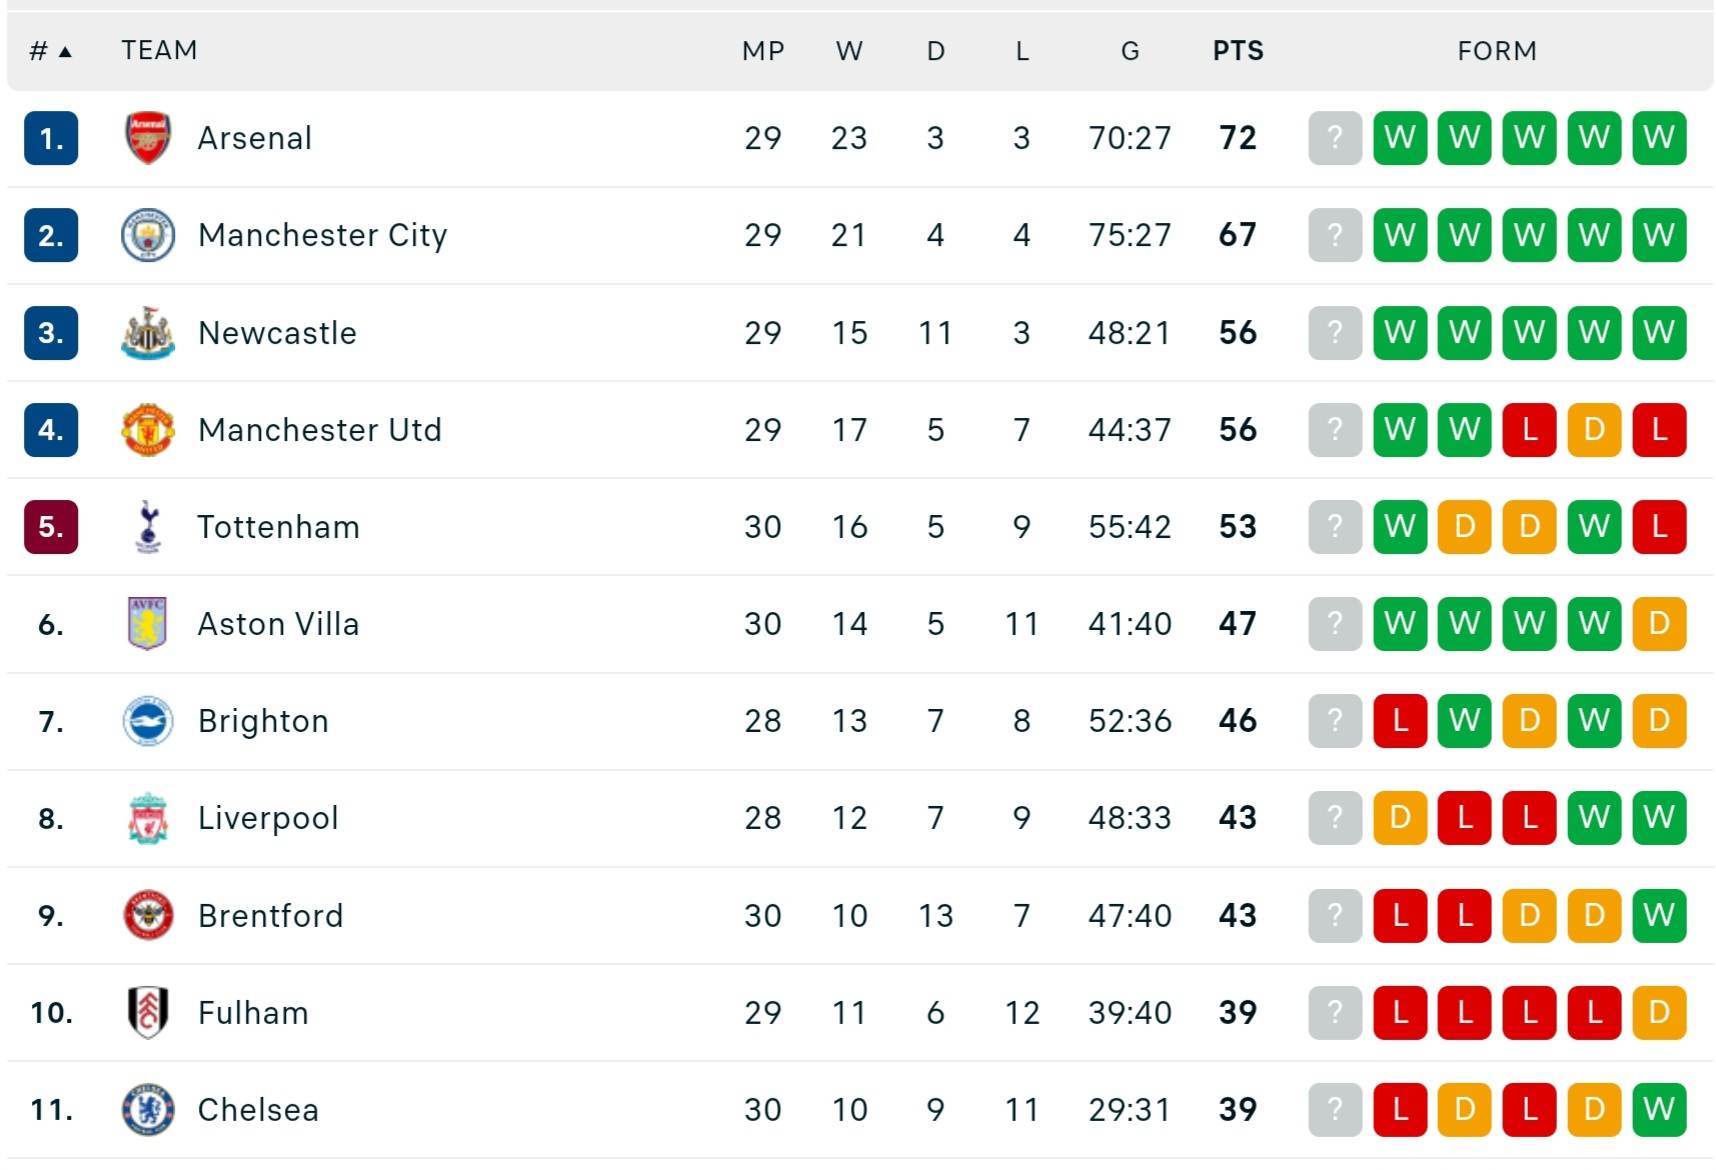Click the Tottenham cockerel crest
1716x1170 pixels.
click(x=148, y=527)
